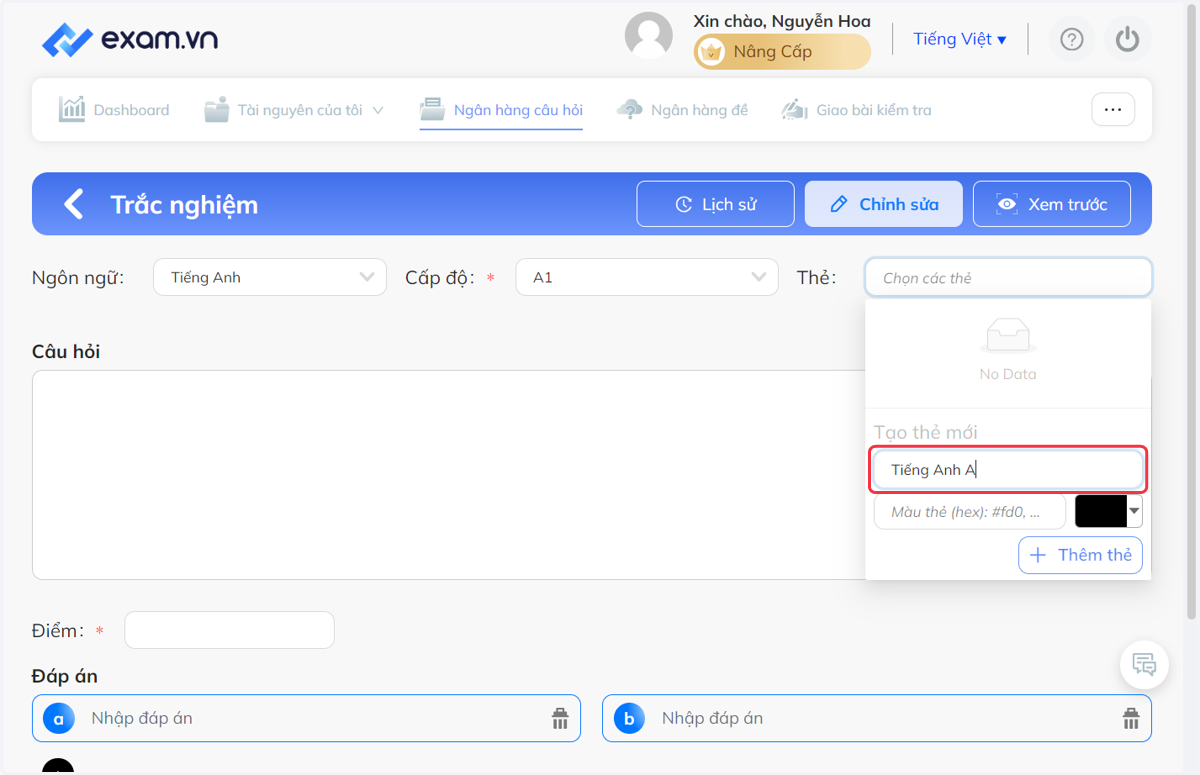This screenshot has height=775, width=1200.
Task: Click the Ngân hàng câu hỏi folder icon
Action: [x=432, y=109]
